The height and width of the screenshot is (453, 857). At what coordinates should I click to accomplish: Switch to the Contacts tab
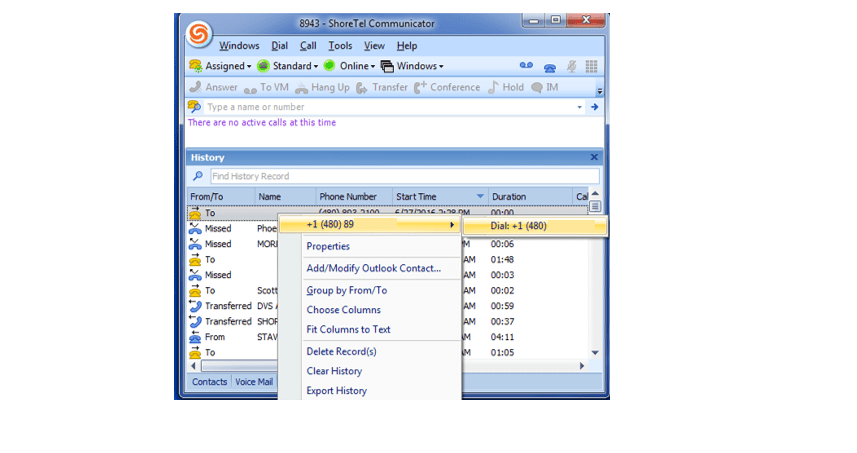[x=209, y=382]
